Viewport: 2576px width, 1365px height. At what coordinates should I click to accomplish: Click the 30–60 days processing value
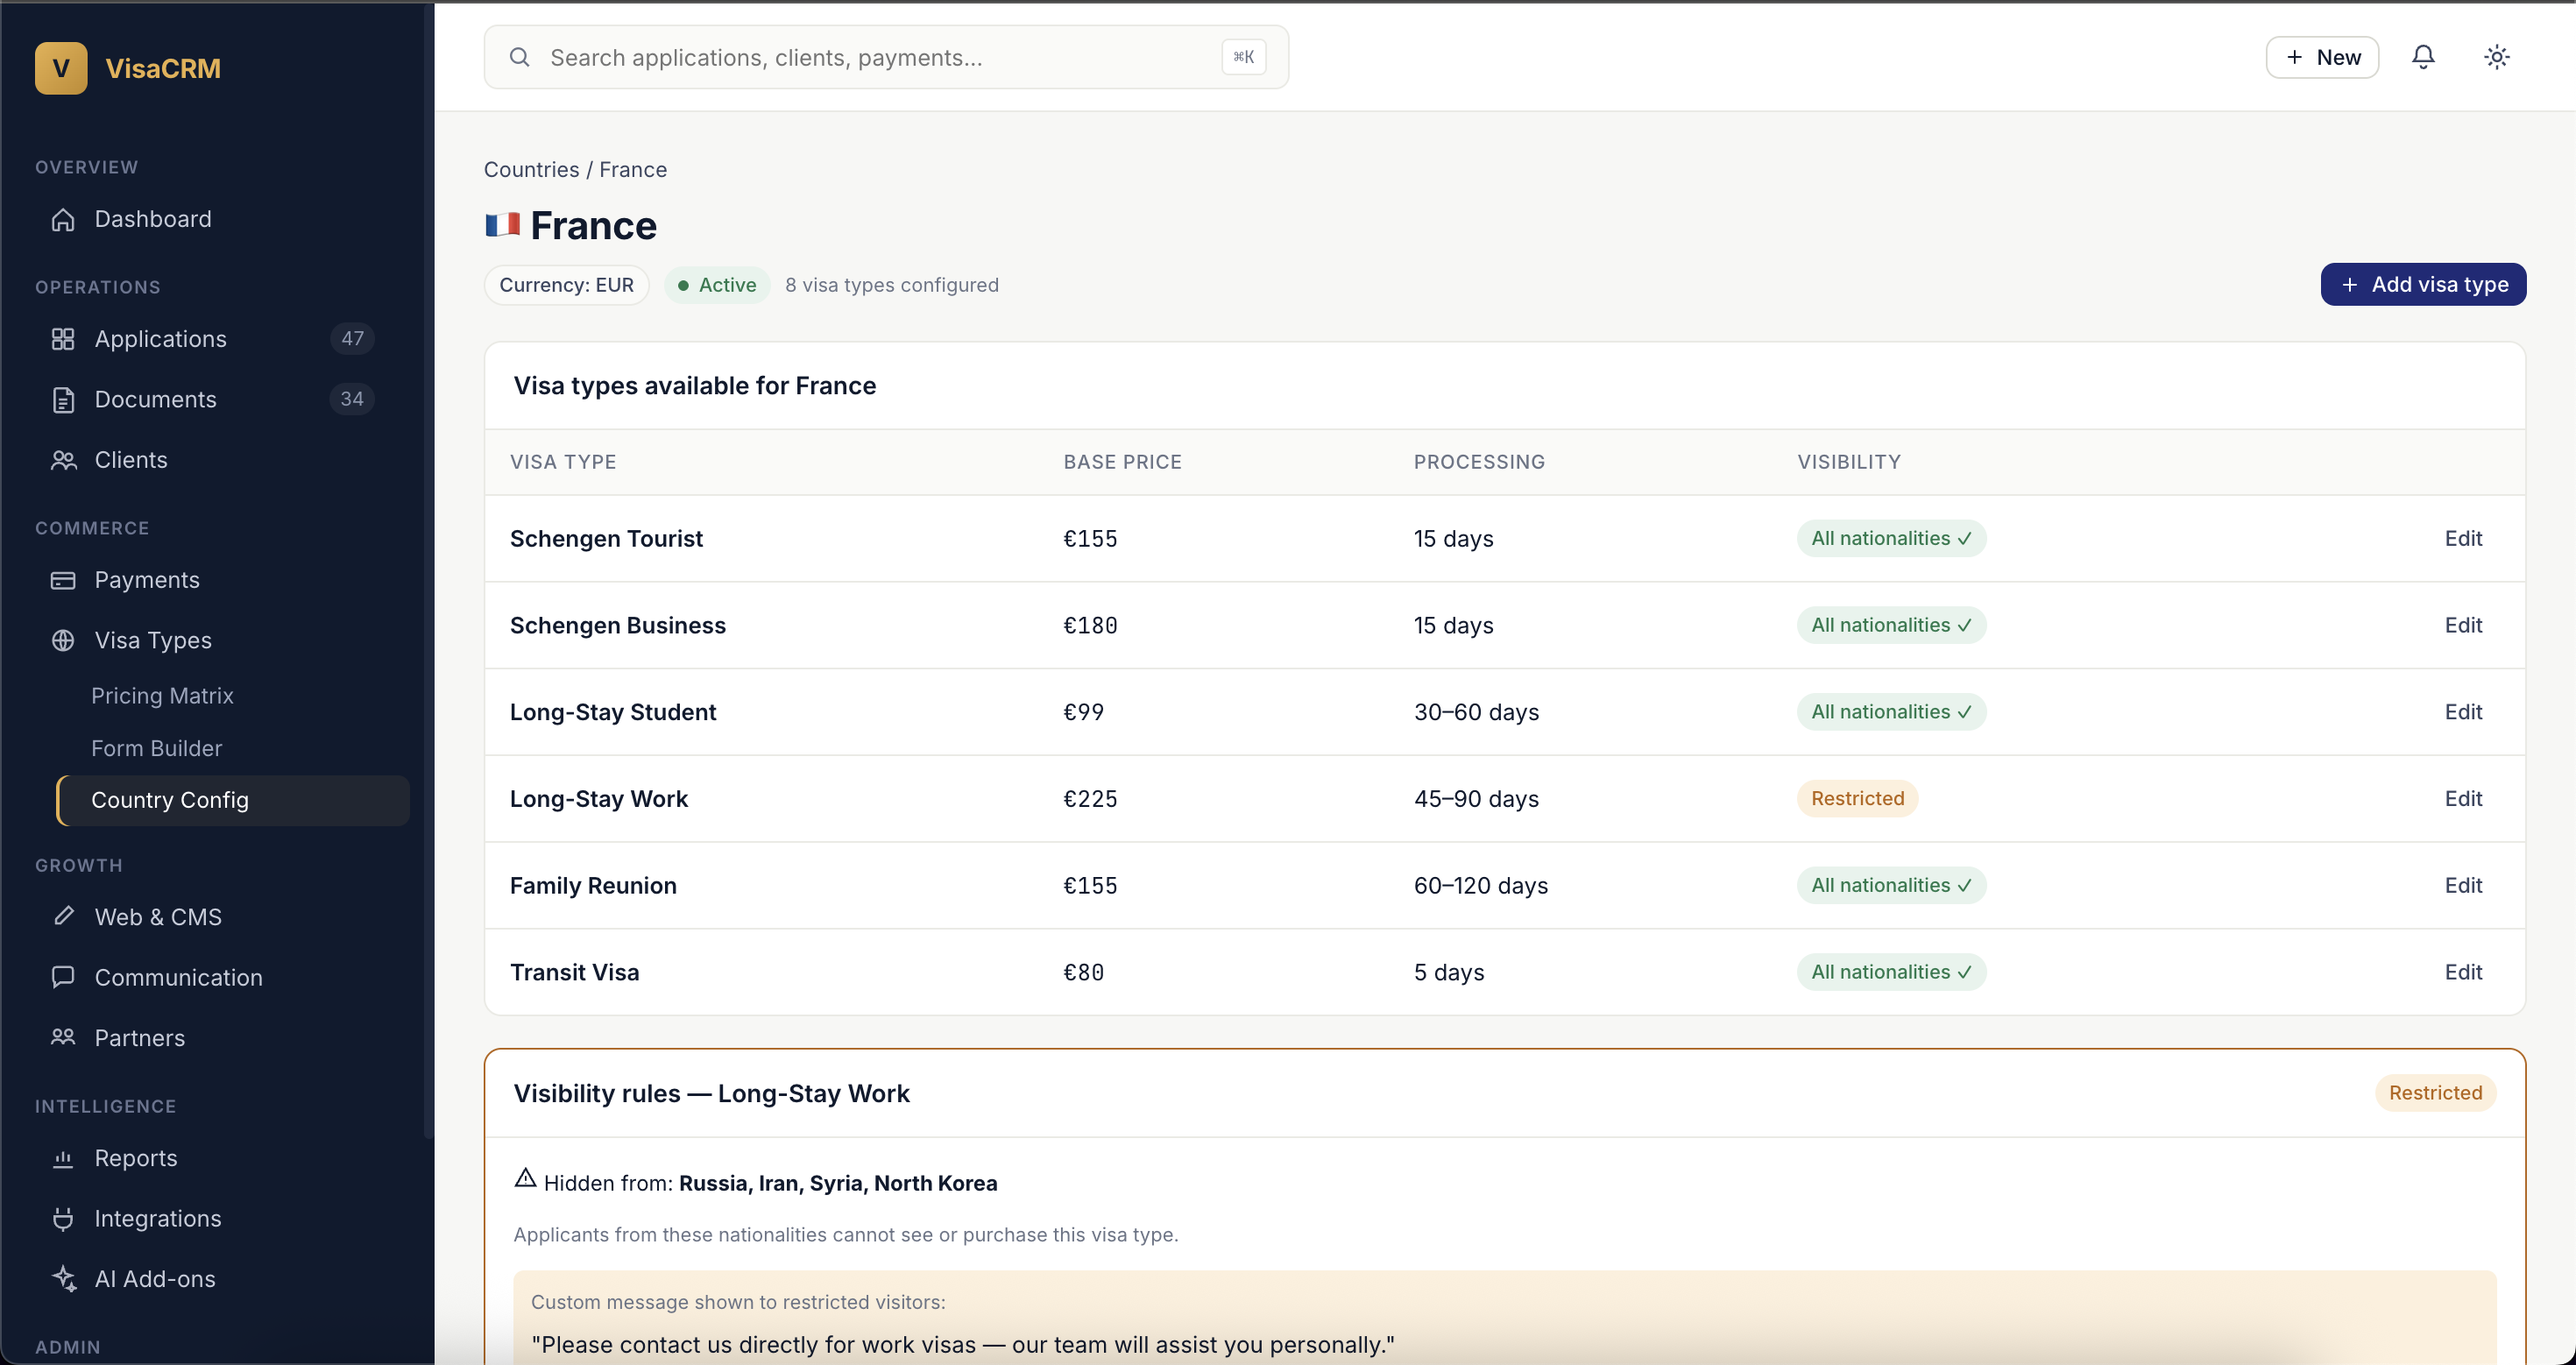point(1476,712)
